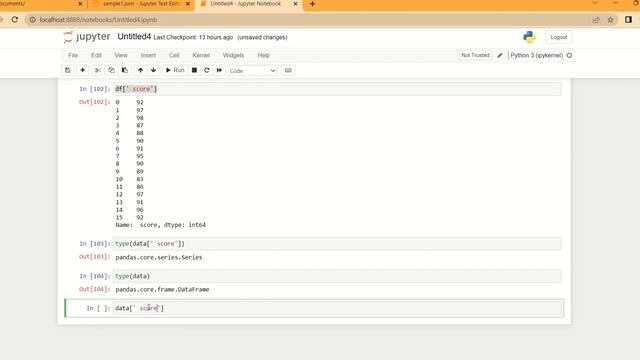640x360 pixels.
Task: Close the Untitled4 browser tab
Action: [296, 4]
